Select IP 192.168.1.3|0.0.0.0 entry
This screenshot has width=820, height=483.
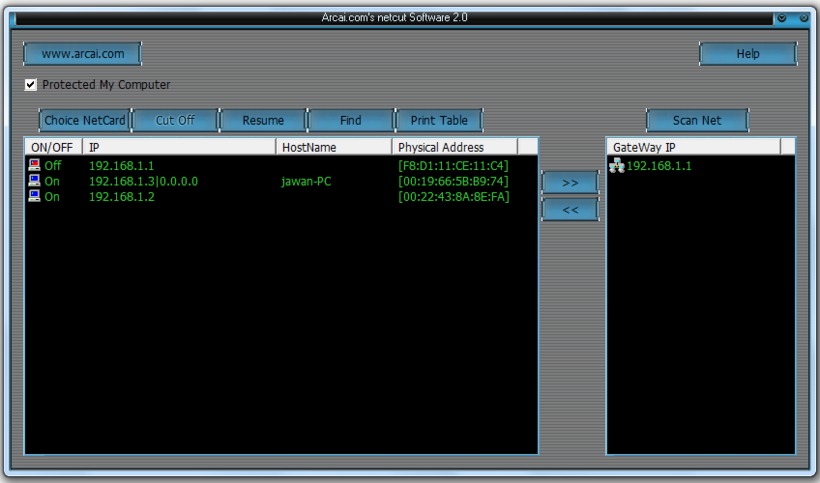(x=143, y=181)
